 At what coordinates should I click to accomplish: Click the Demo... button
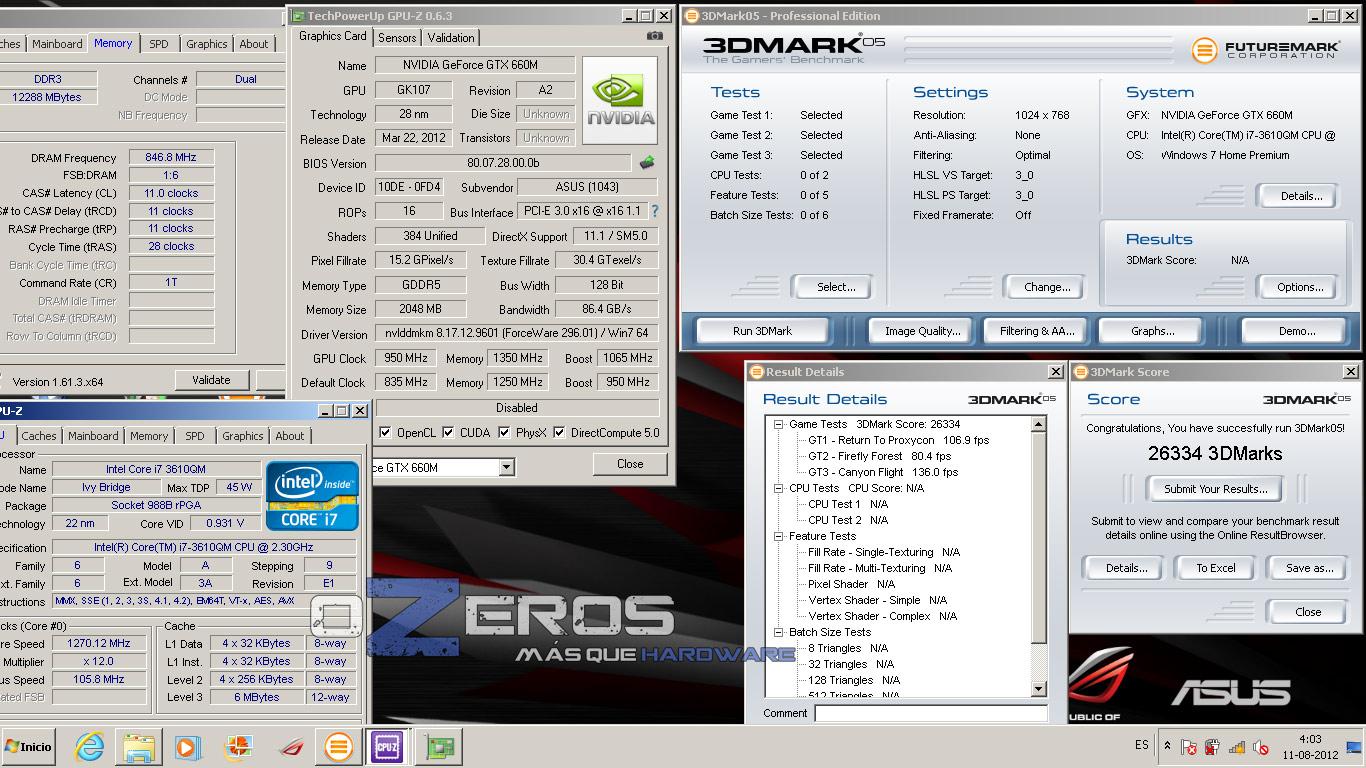pos(1296,330)
